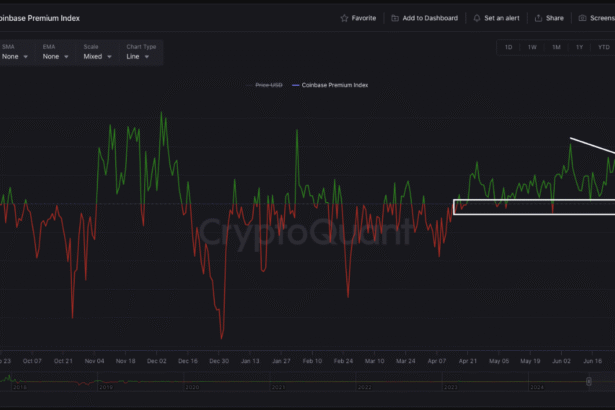Screen dimensions: 615x410
Task: Click the Favorite star icon
Action: click(x=345, y=18)
